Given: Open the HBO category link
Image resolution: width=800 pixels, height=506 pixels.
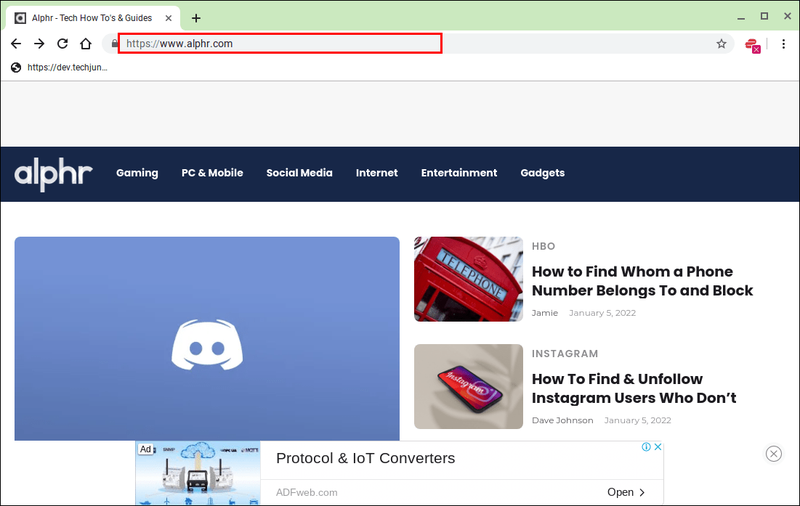Looking at the screenshot, I should click(543, 246).
